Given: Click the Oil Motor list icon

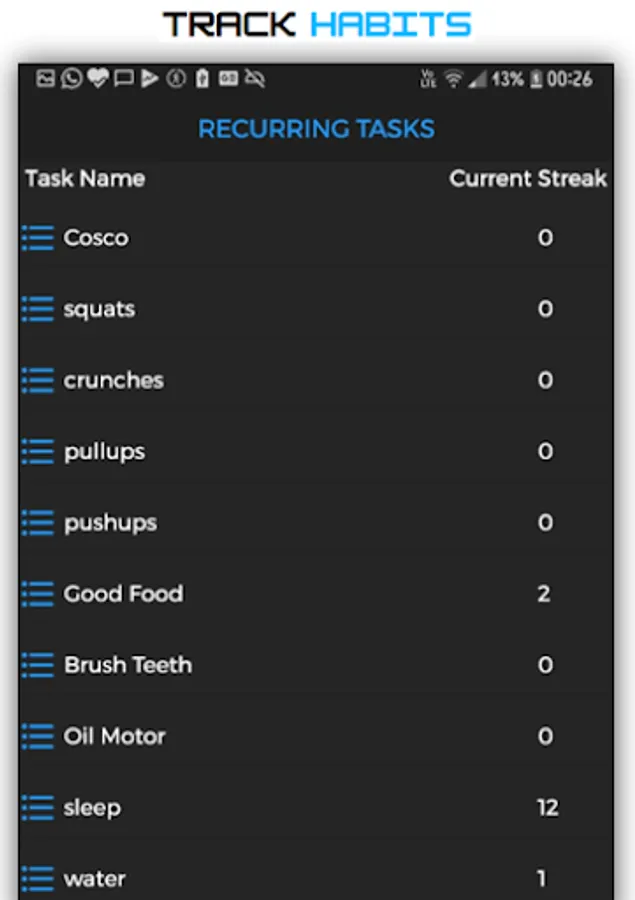Looking at the screenshot, I should click(38, 736).
